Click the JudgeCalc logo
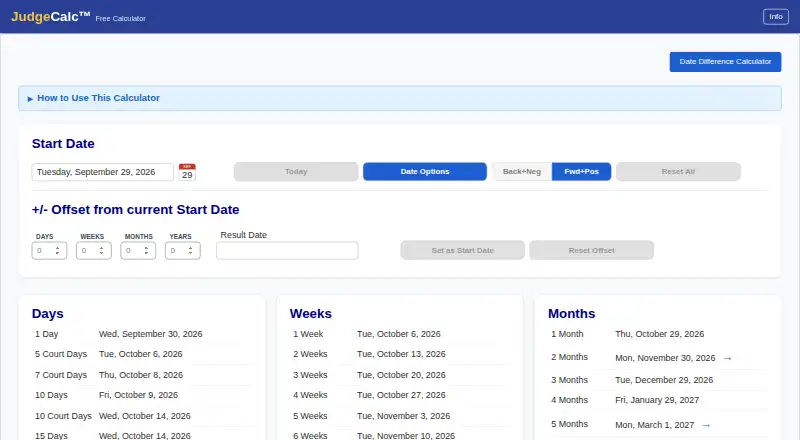Viewport: 800px width, 440px height. pyautogui.click(x=51, y=17)
